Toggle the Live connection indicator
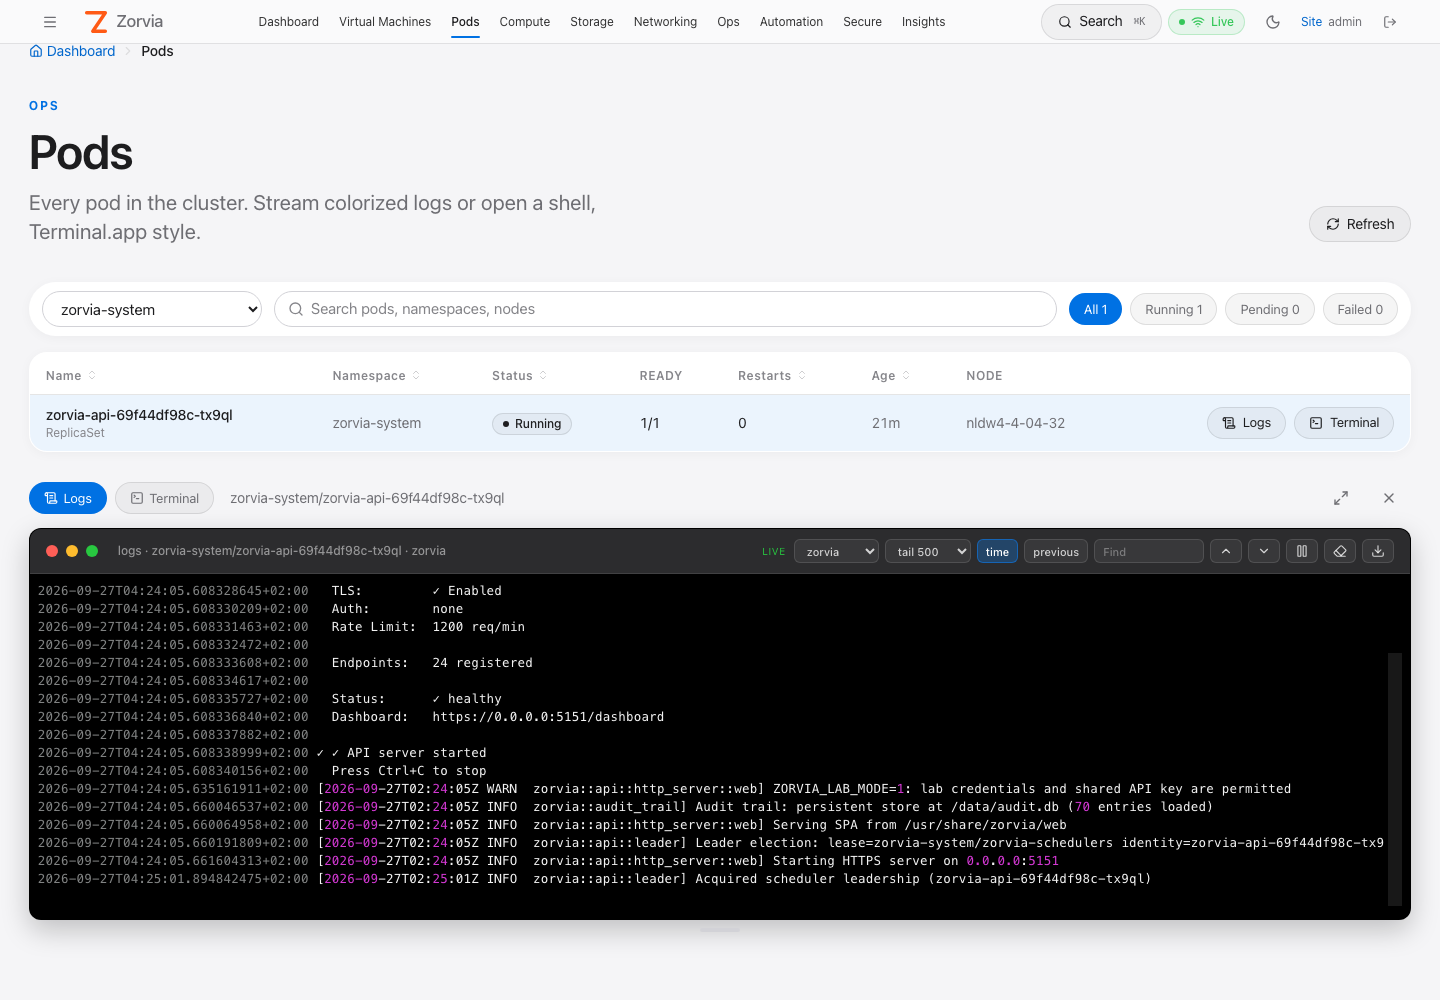Image resolution: width=1440 pixels, height=1000 pixels. 1207,22
